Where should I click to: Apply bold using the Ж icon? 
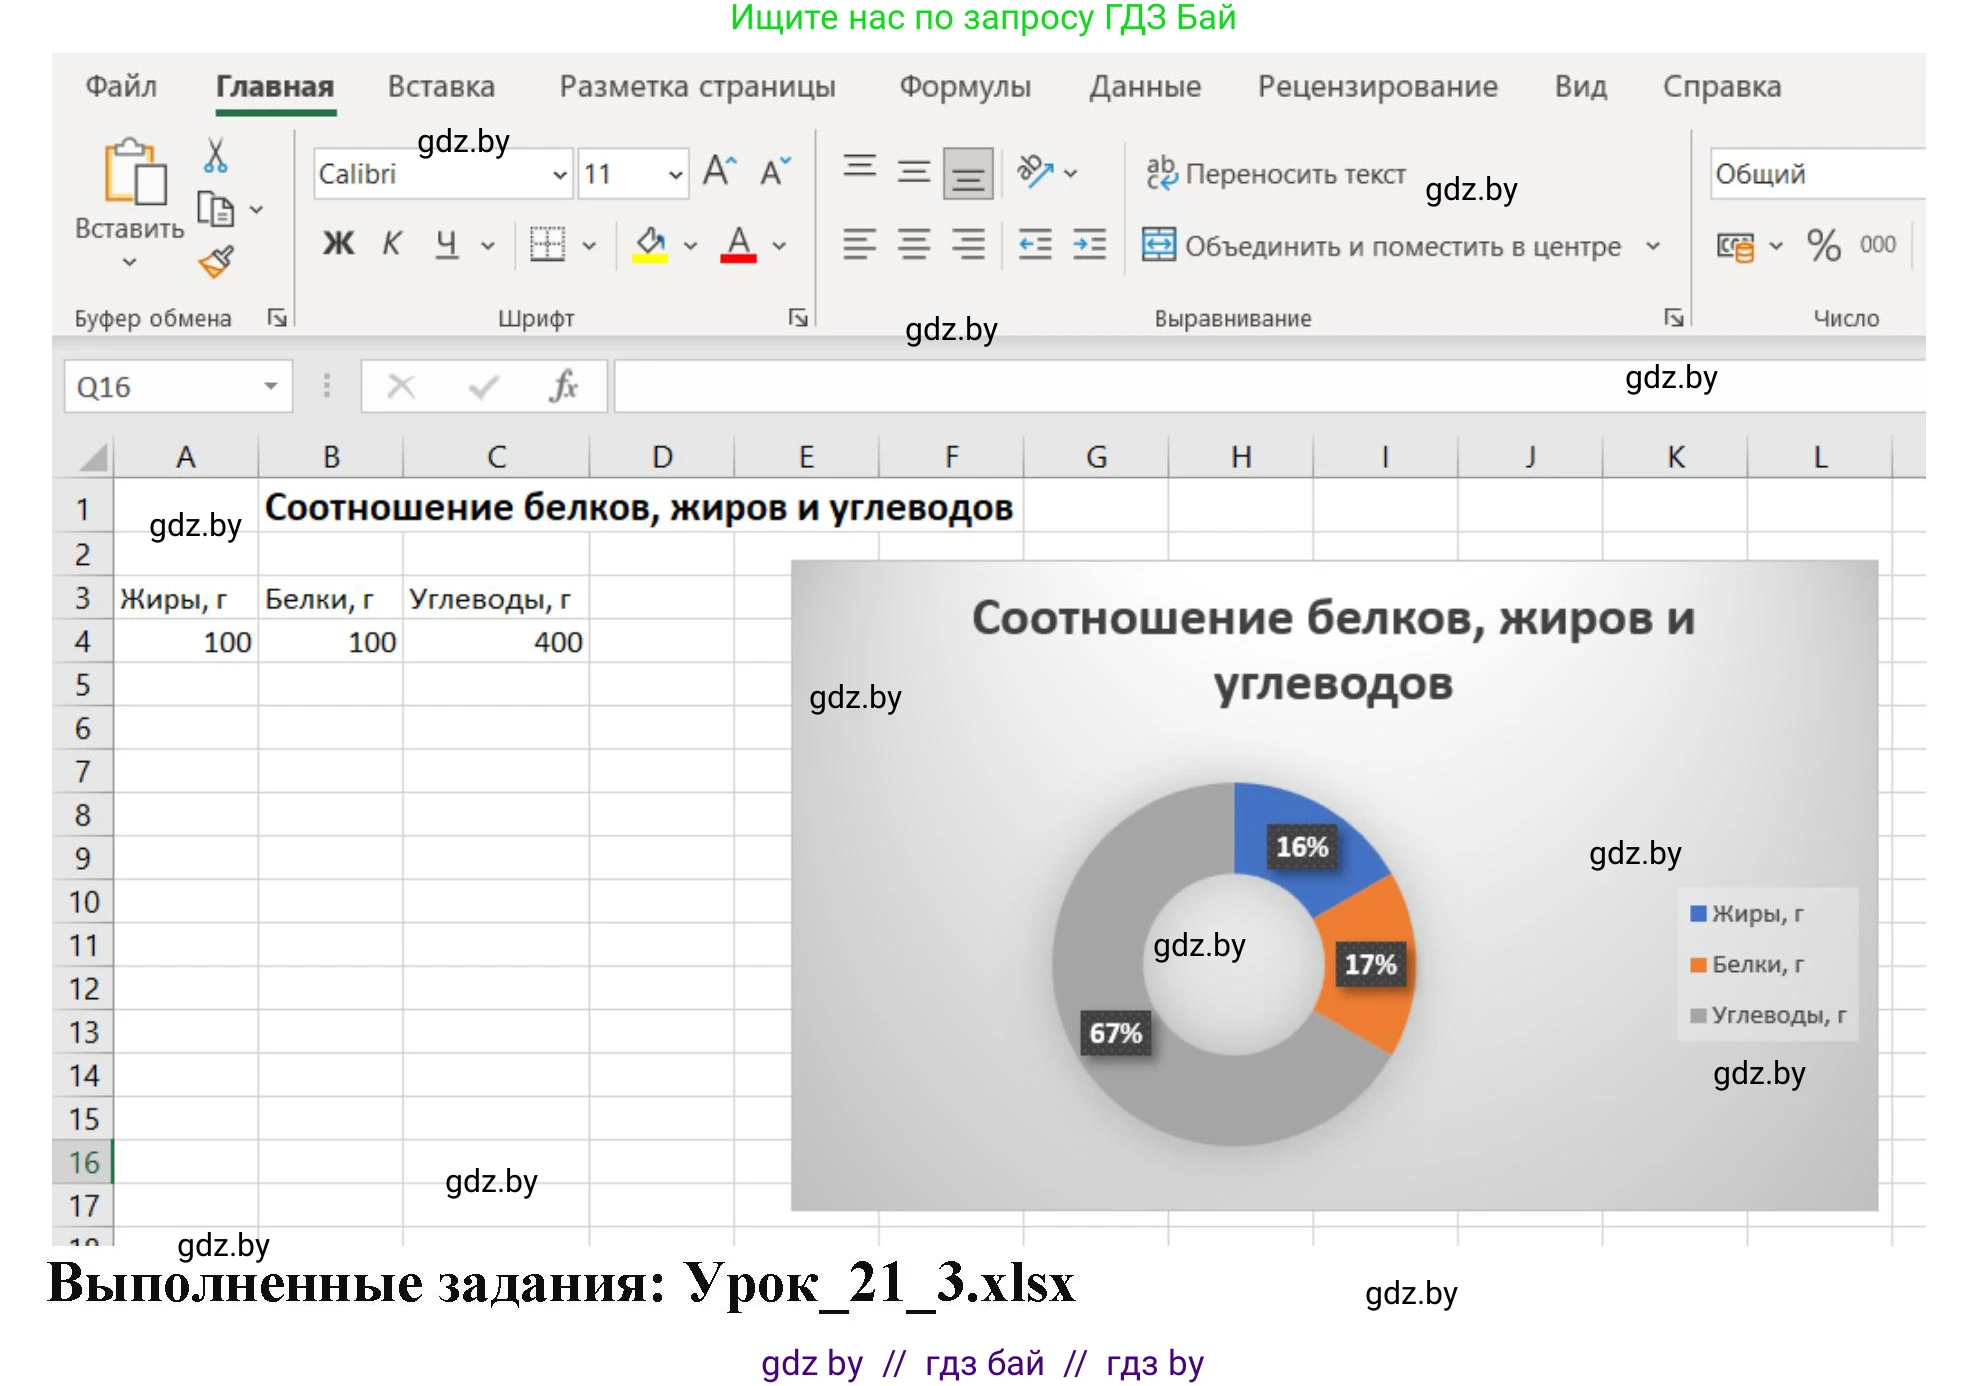tap(337, 243)
